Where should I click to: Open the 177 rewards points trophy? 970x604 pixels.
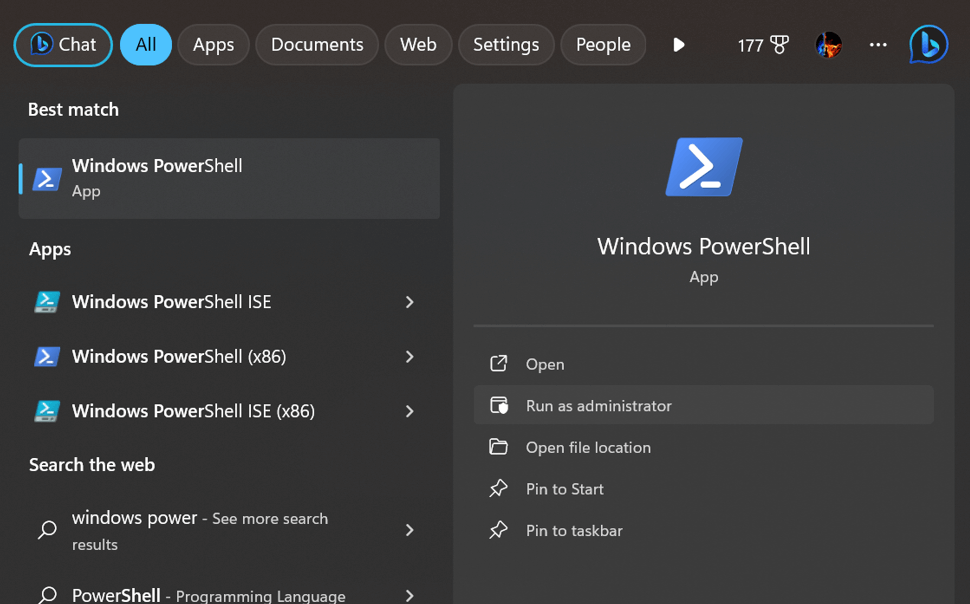tap(763, 45)
